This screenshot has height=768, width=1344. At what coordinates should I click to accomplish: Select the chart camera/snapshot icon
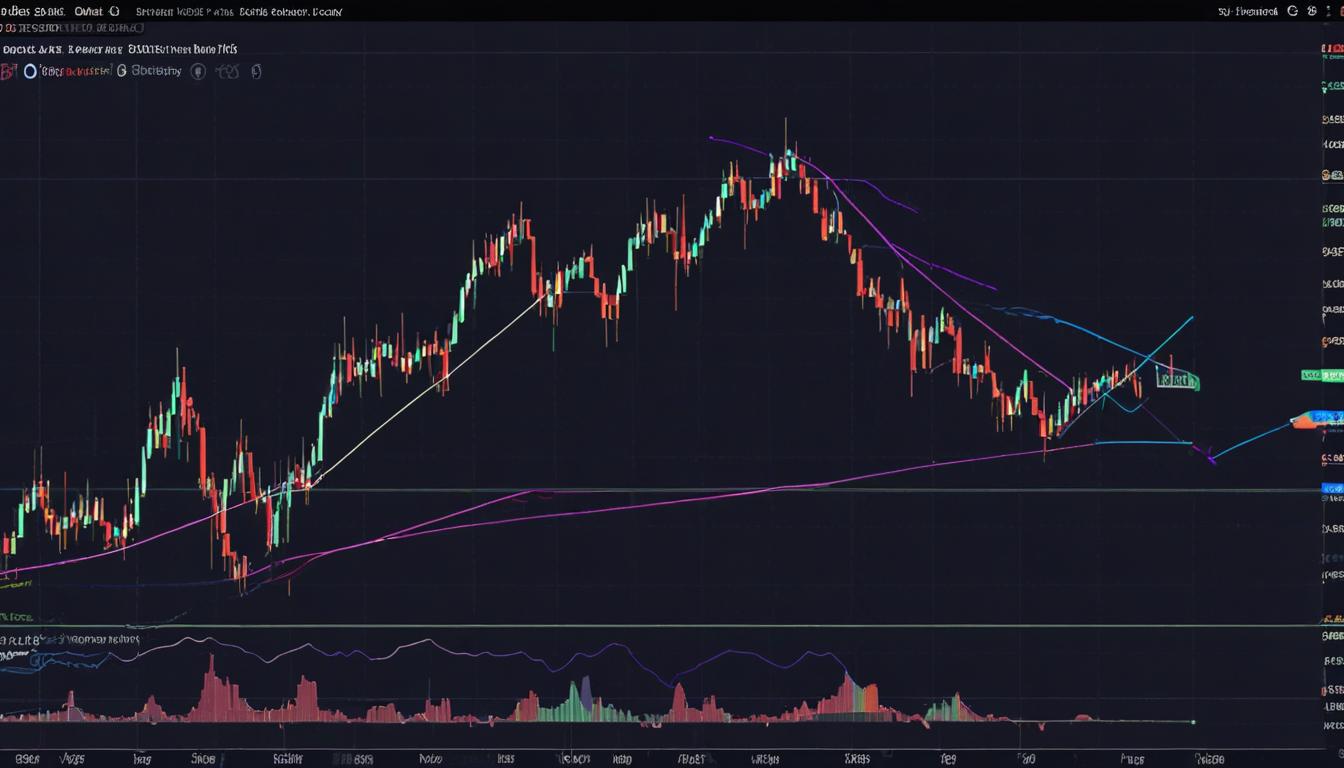(198, 71)
